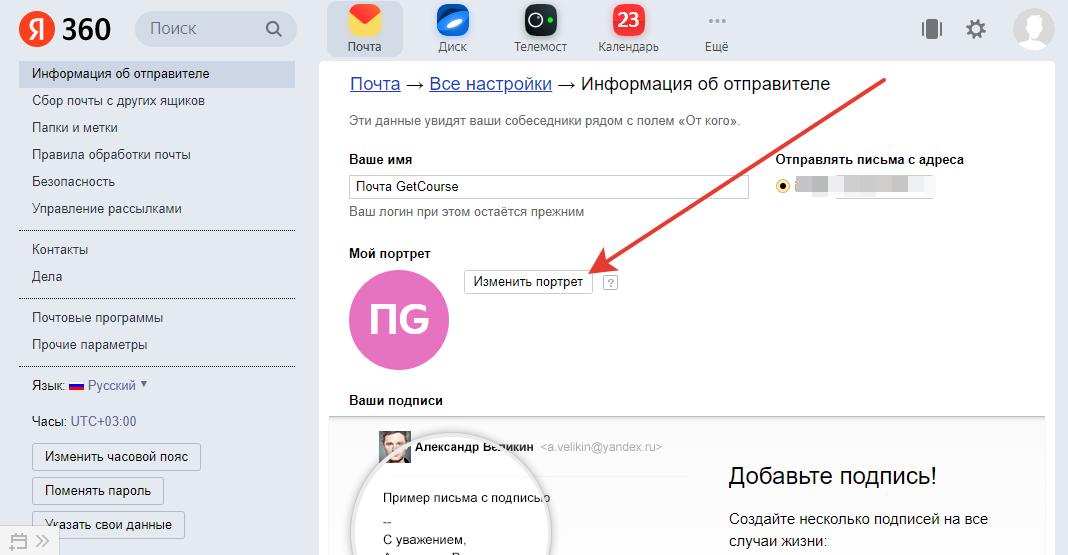The width and height of the screenshot is (1068, 555).
Task: Toggle the layout panel icon near gear
Action: coord(931,29)
